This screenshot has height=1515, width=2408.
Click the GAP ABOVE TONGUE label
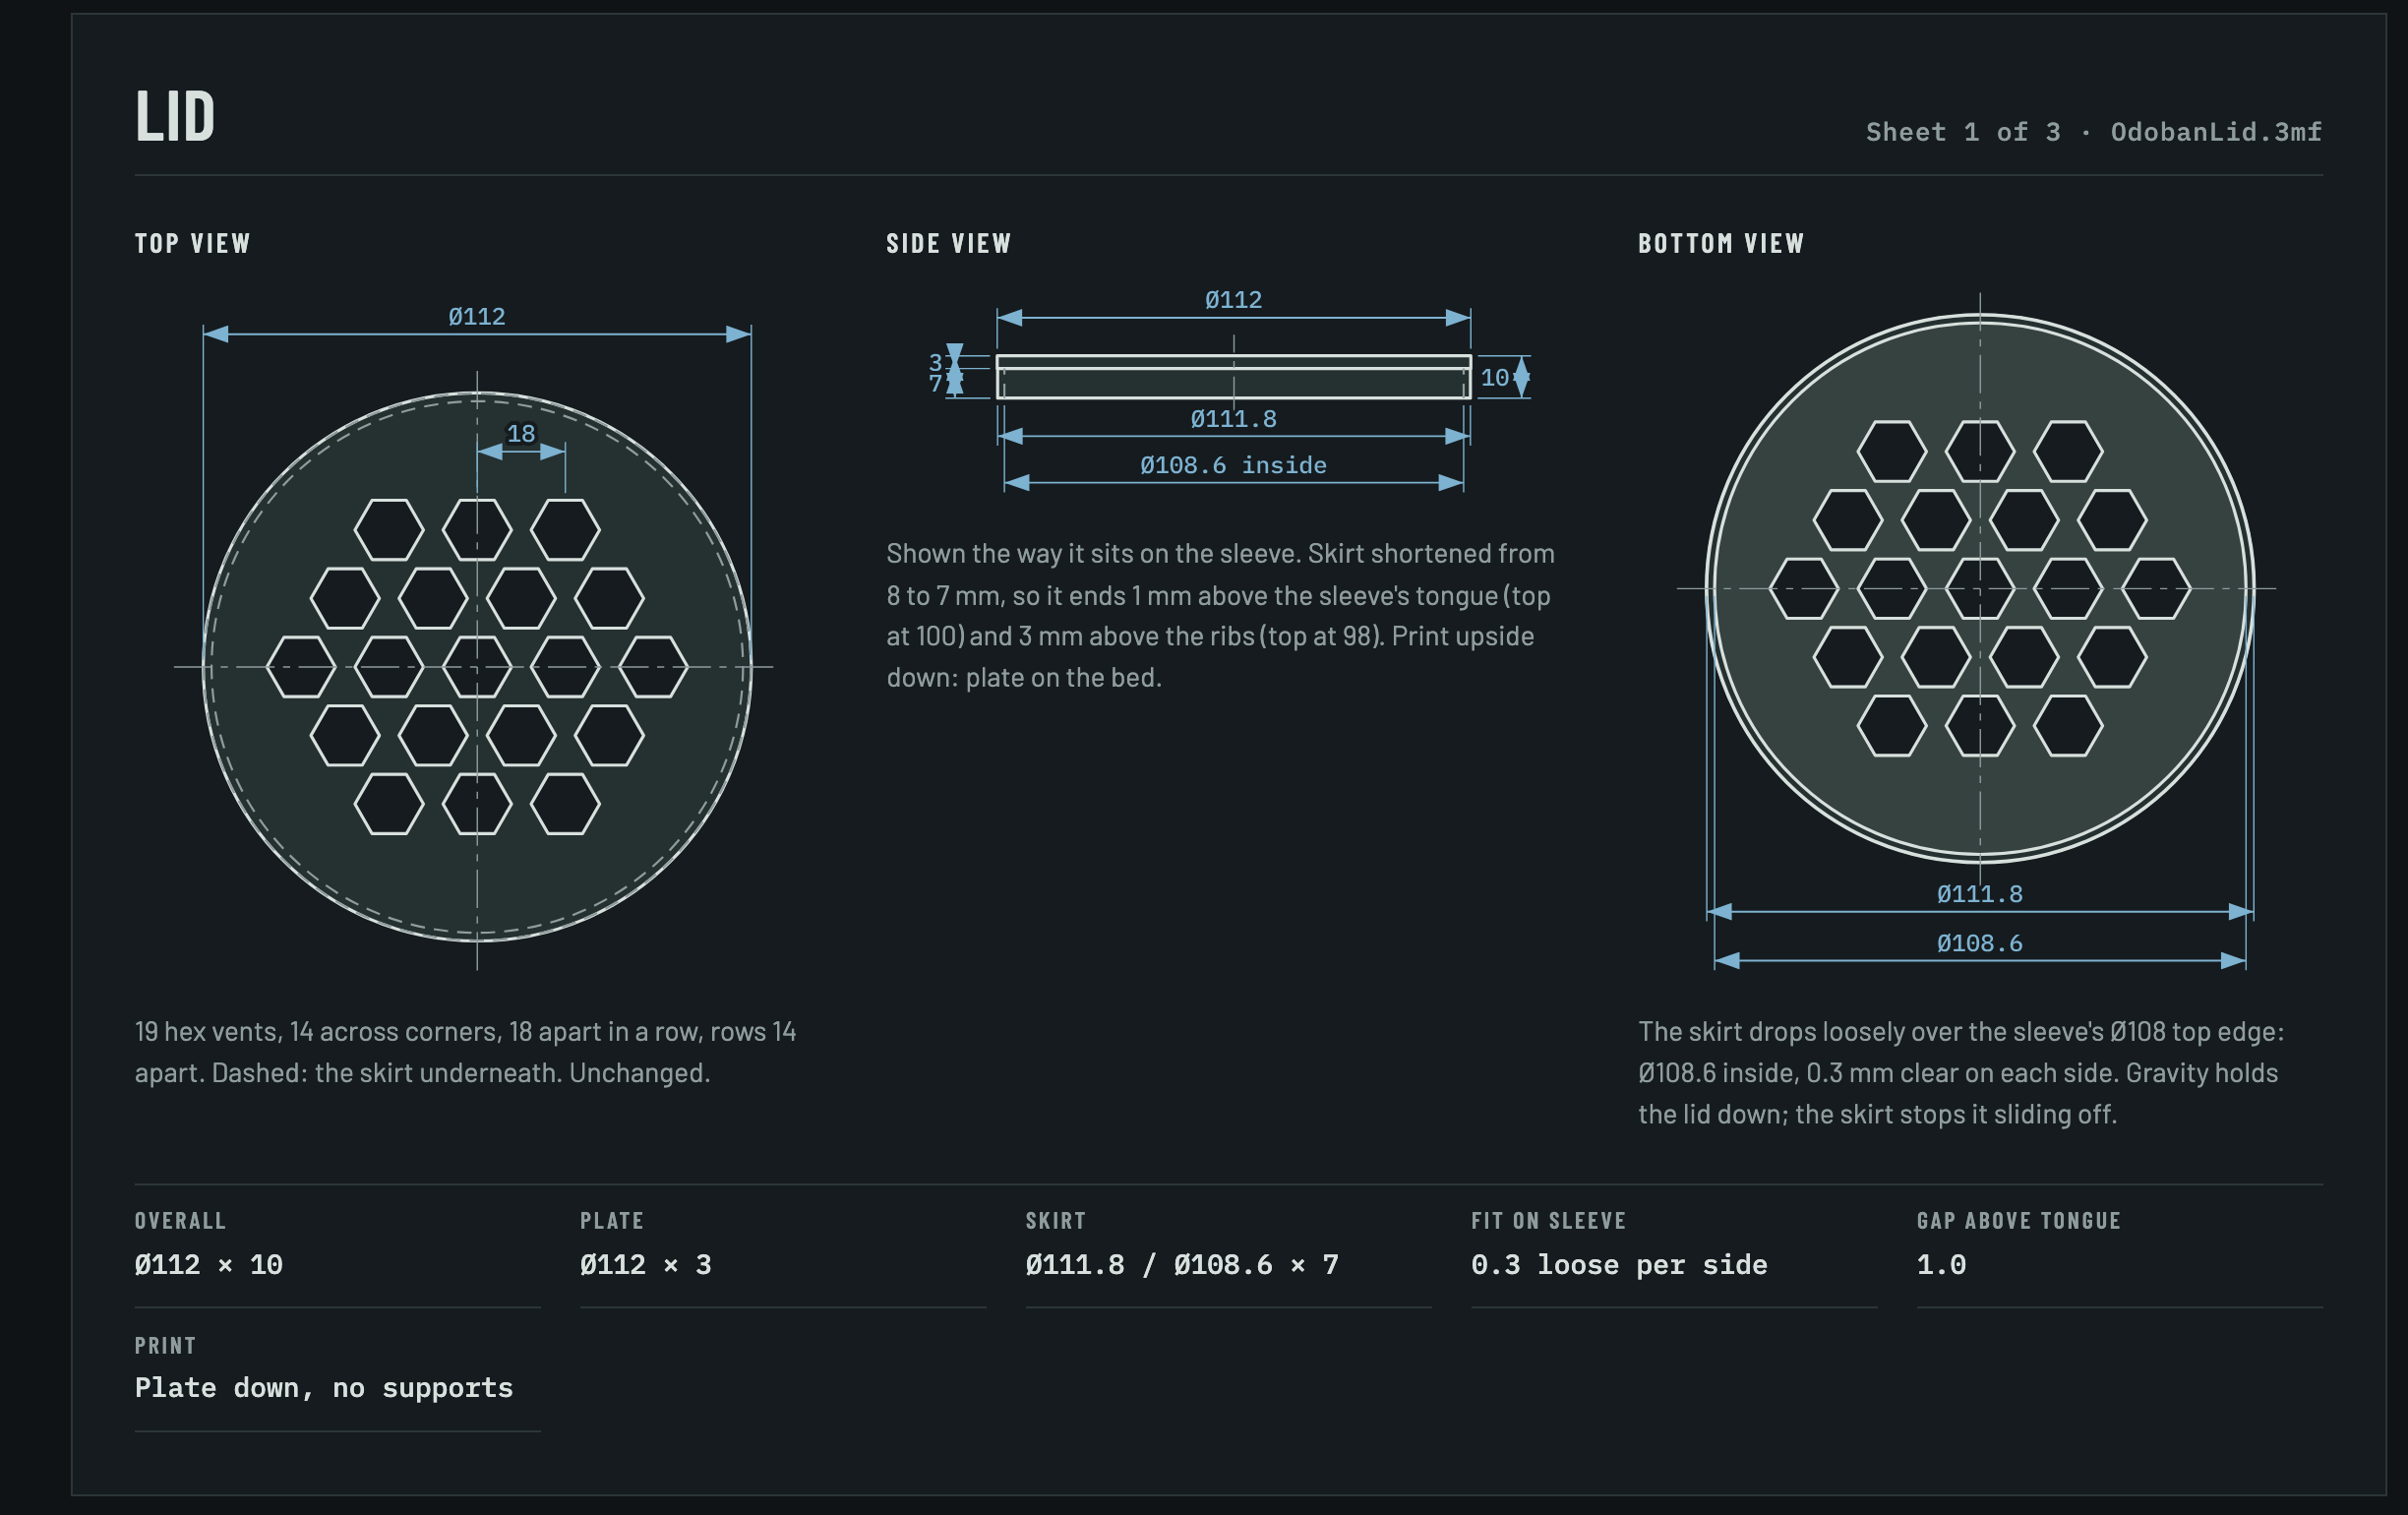pyautogui.click(x=2018, y=1221)
